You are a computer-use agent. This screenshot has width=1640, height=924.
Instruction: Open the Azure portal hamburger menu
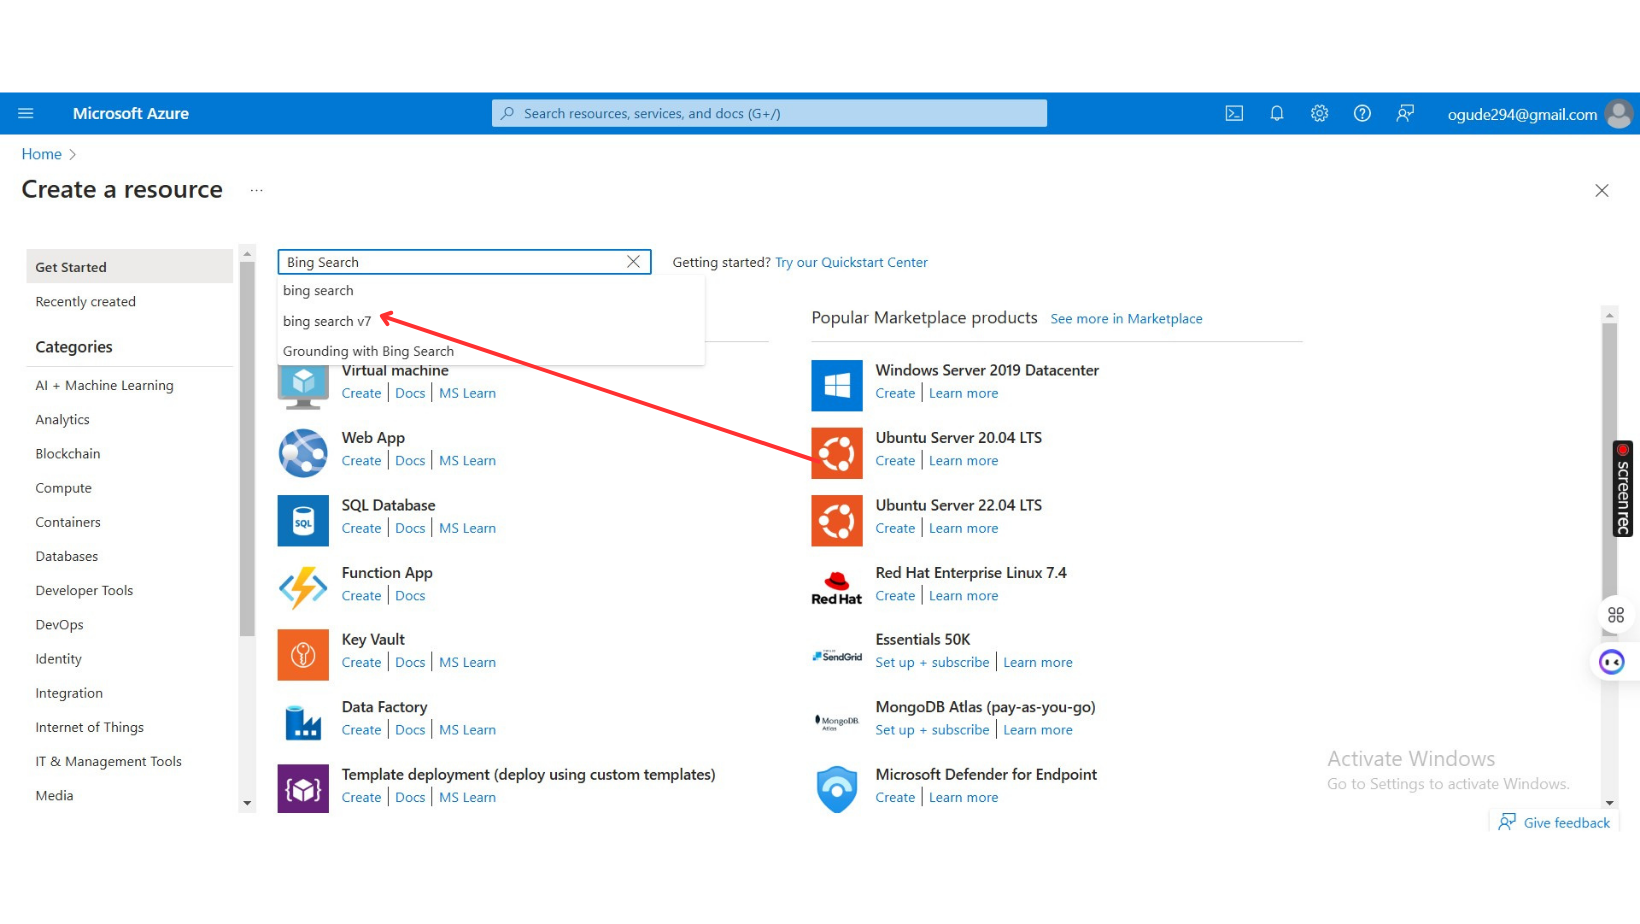coord(26,114)
